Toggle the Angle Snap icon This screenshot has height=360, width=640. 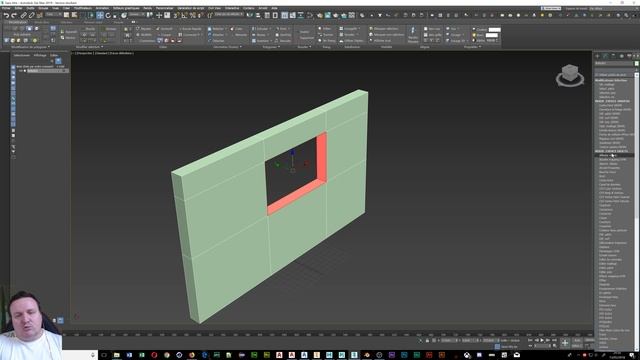click(184, 15)
